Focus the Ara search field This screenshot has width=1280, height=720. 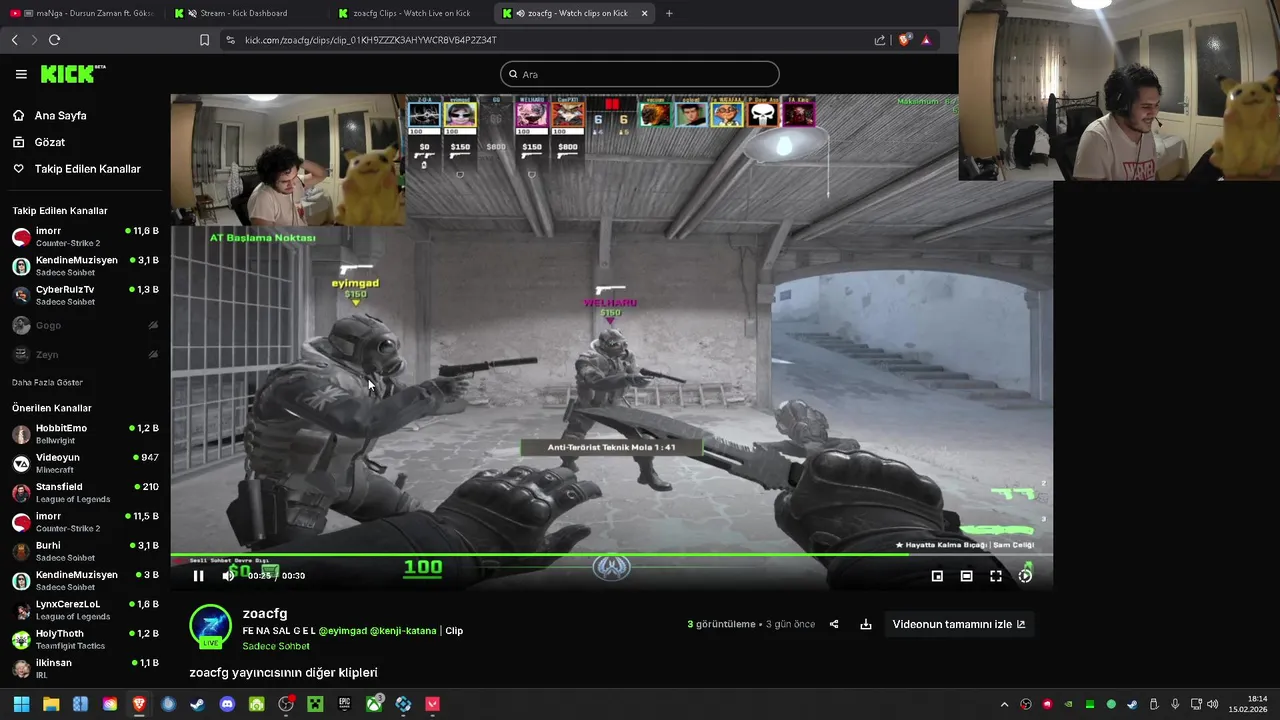[640, 74]
